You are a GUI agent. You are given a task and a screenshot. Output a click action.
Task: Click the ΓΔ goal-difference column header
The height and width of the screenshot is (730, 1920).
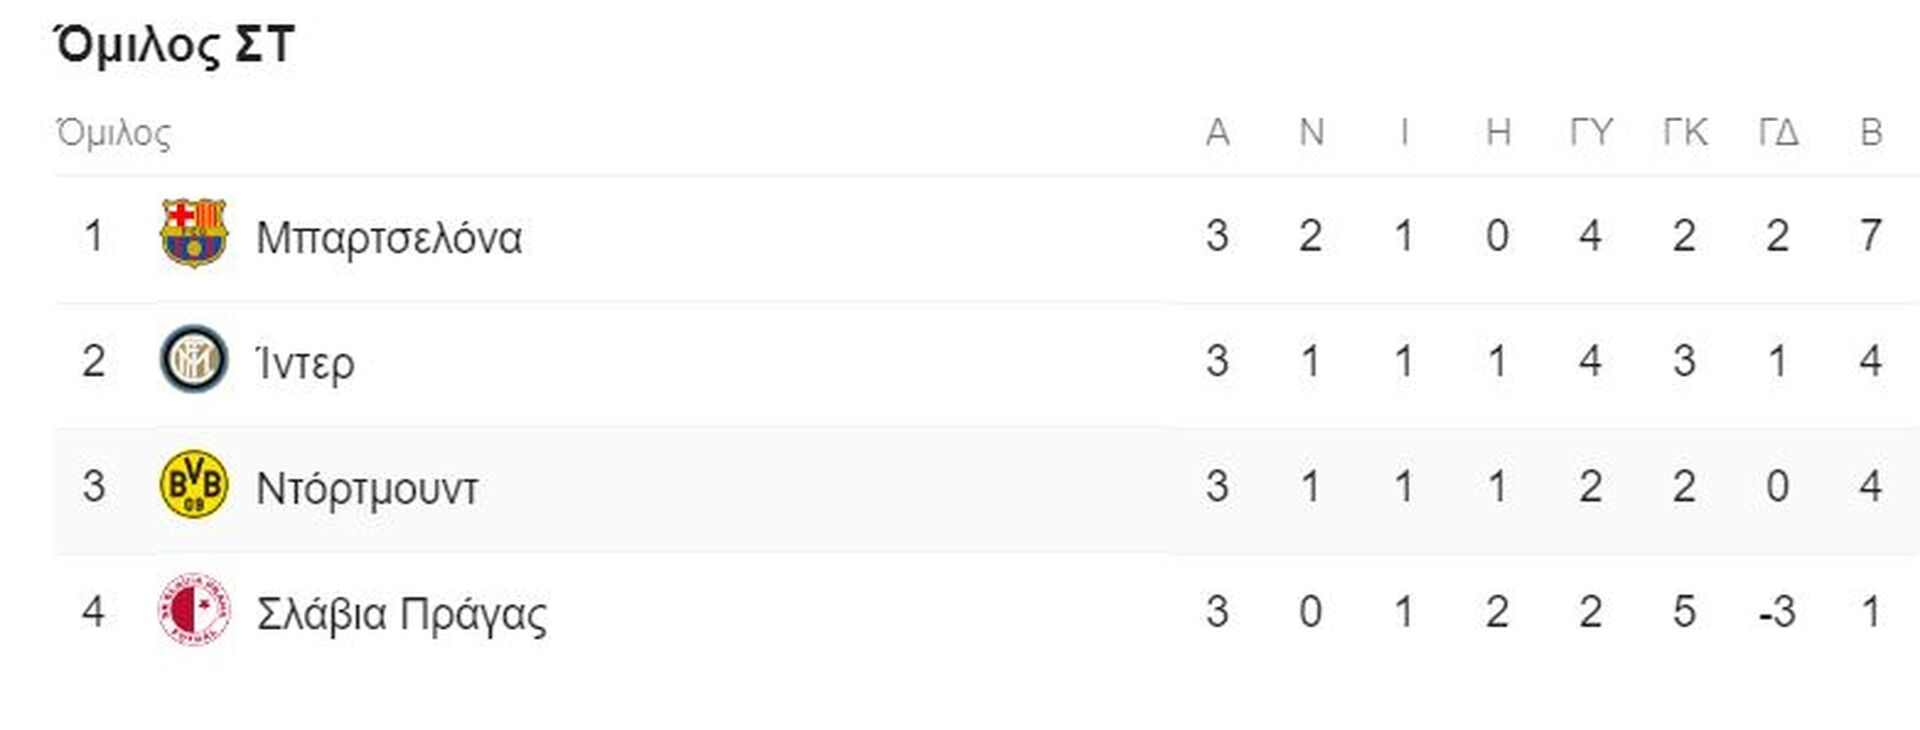(x=1778, y=132)
